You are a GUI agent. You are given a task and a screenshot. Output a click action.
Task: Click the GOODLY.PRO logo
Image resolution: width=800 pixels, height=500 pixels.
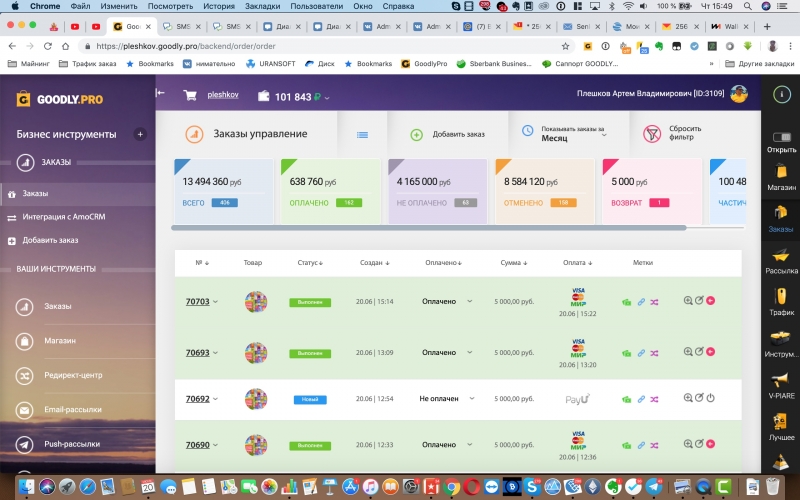[60, 99]
